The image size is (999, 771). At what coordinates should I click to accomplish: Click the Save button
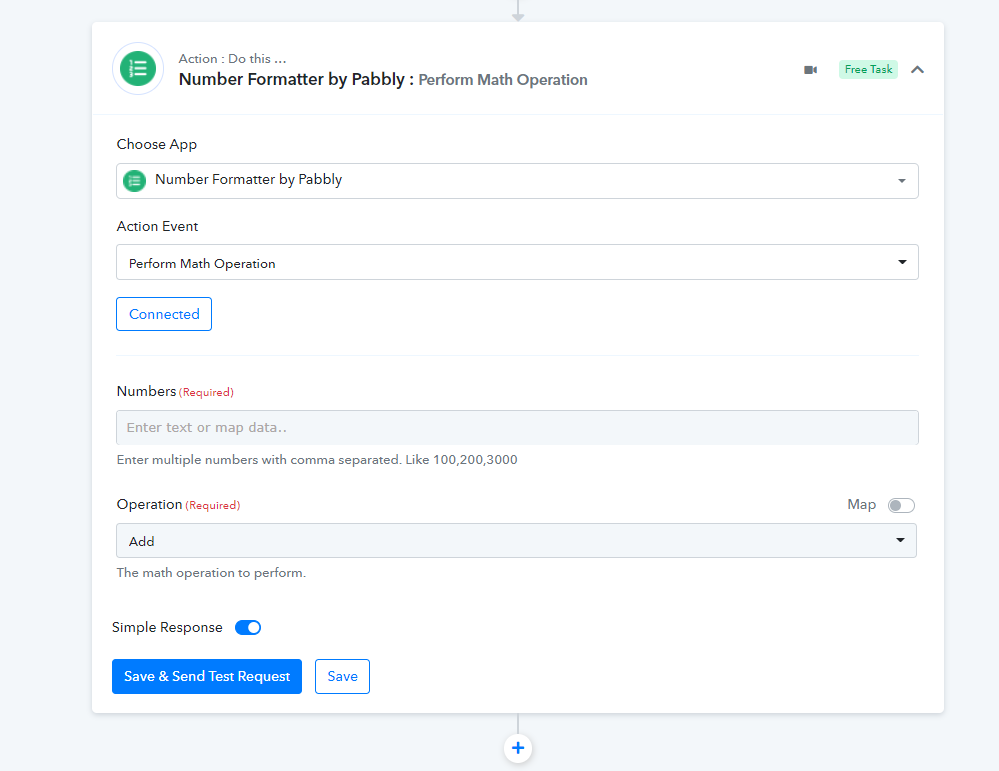pos(342,677)
